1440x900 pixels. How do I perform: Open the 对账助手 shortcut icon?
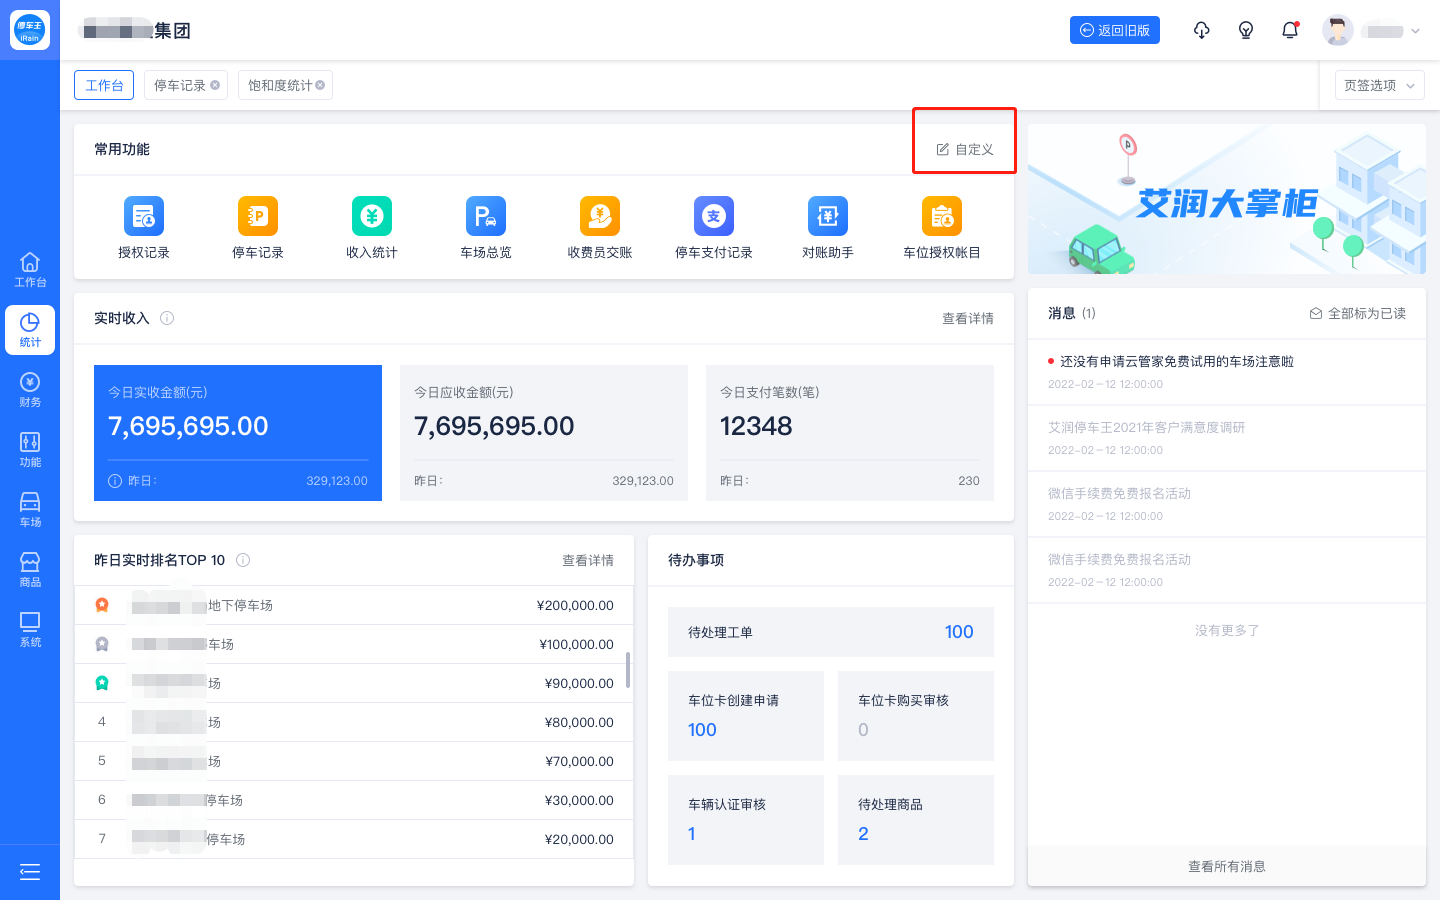click(828, 216)
